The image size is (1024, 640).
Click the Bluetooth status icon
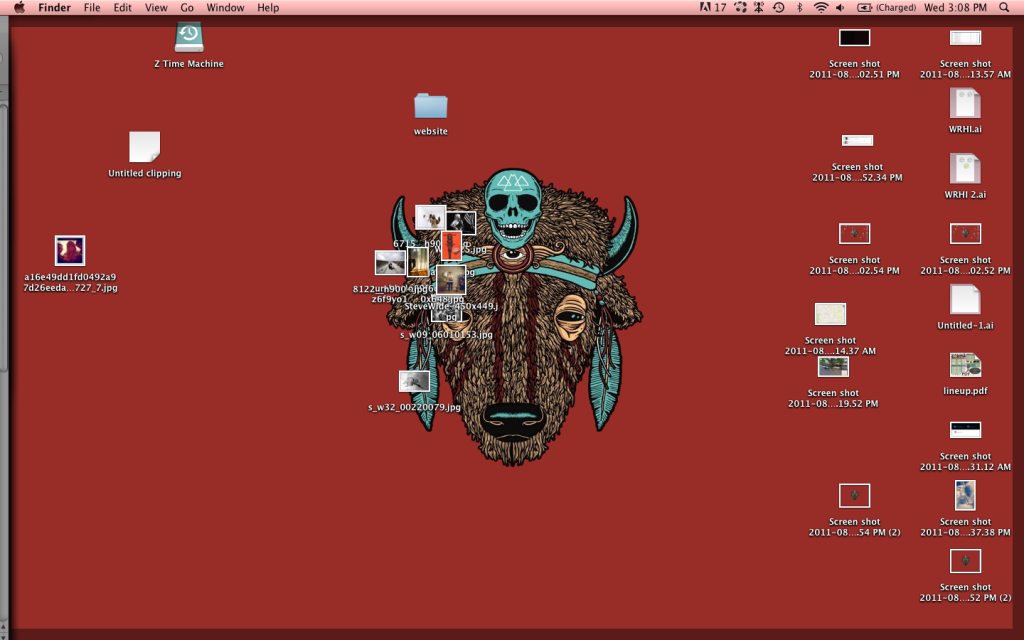(799, 7)
